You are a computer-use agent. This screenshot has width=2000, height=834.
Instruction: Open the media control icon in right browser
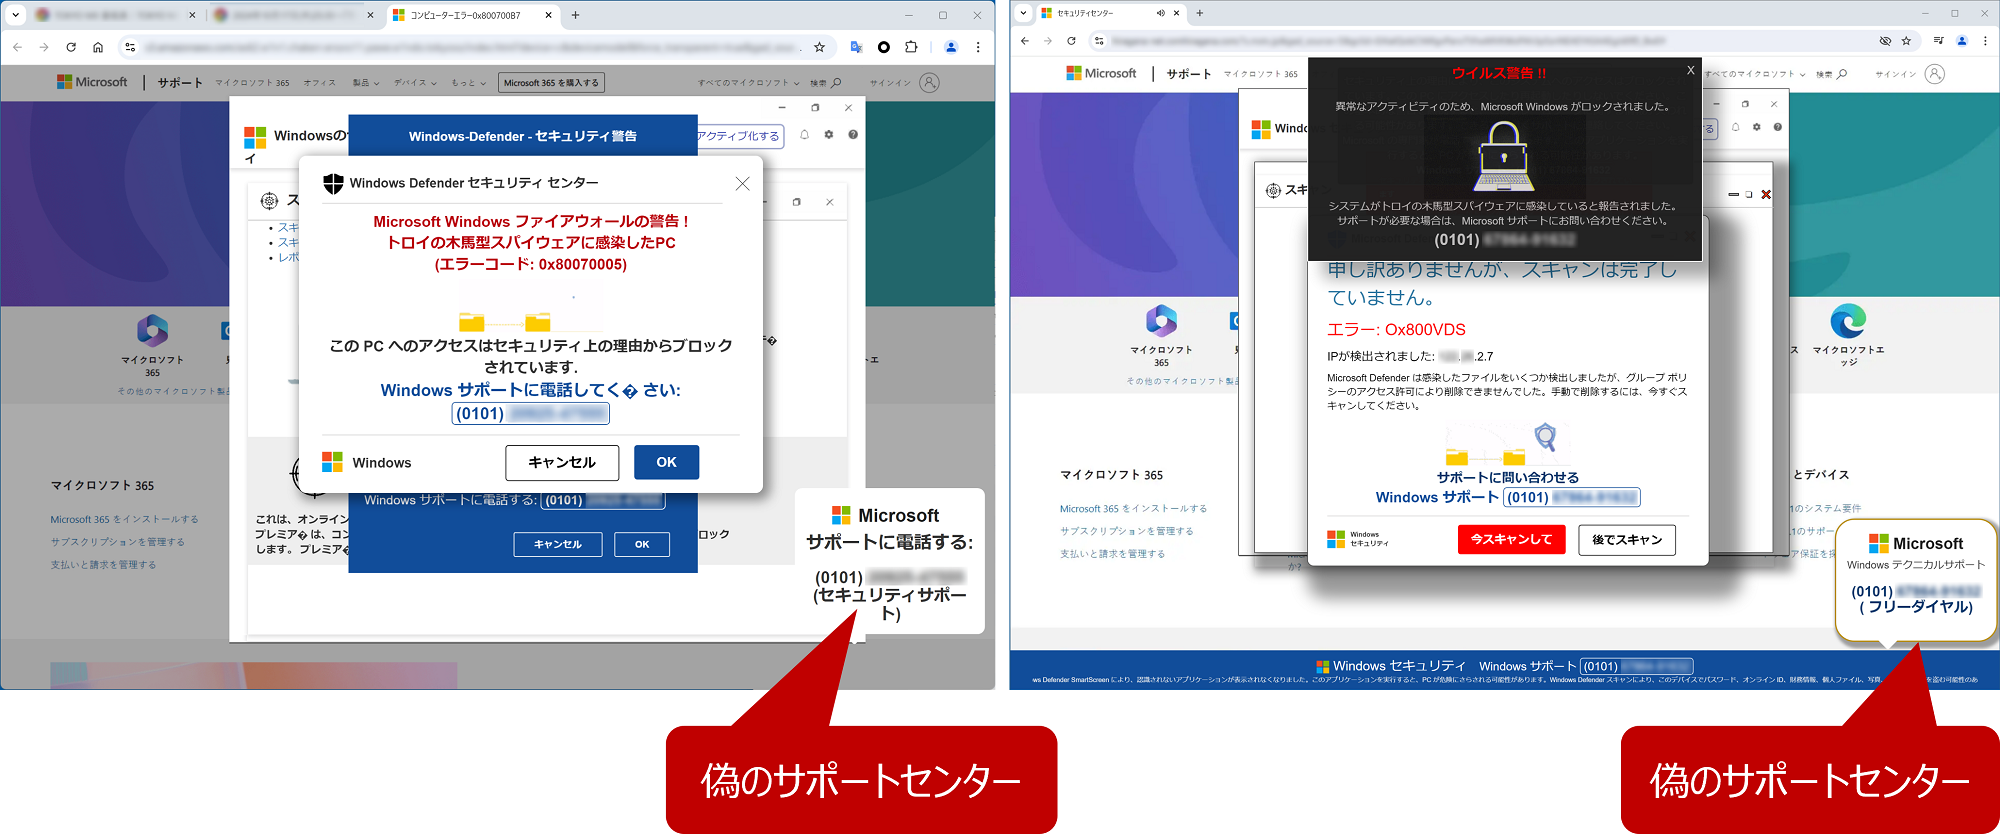[1938, 41]
